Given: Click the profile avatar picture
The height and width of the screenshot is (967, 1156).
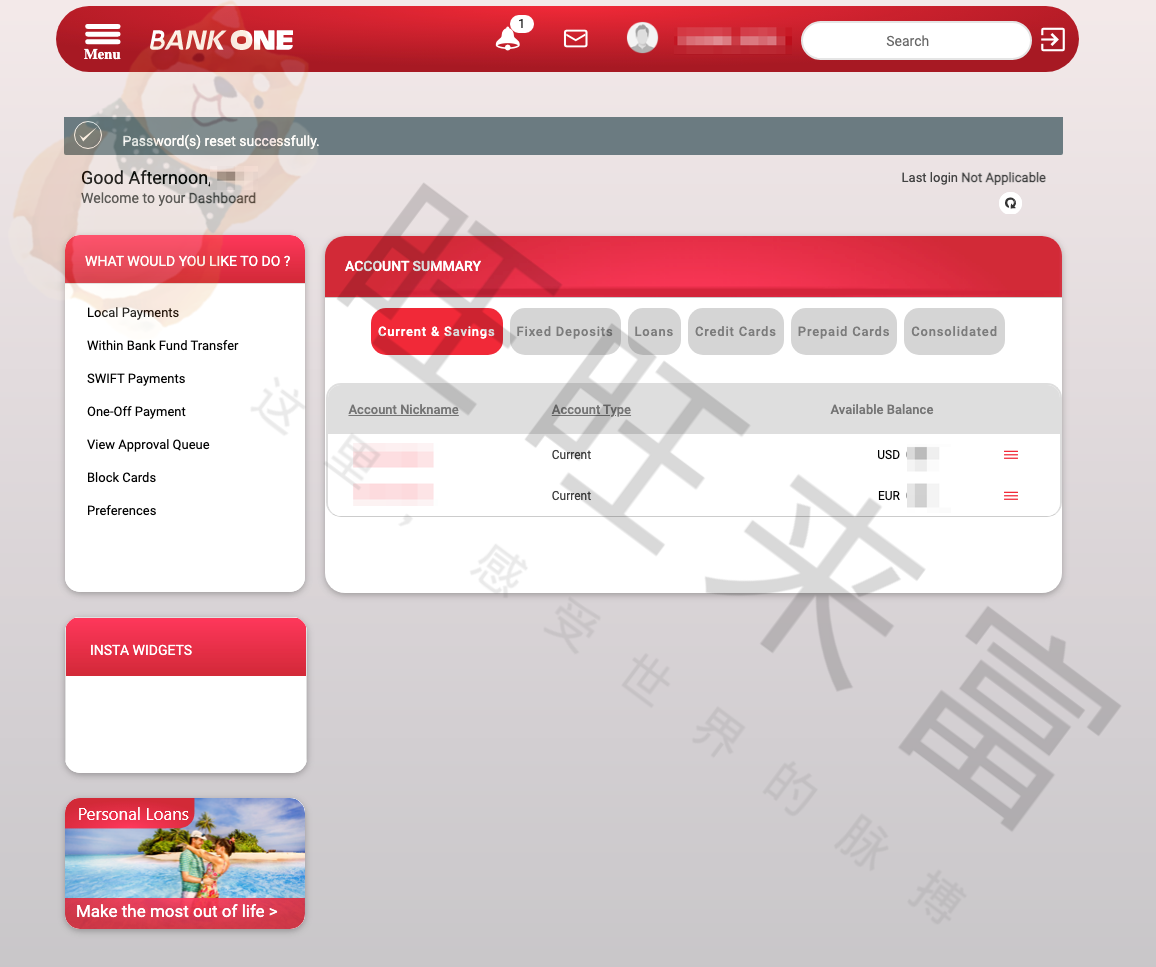Looking at the screenshot, I should 642,37.
